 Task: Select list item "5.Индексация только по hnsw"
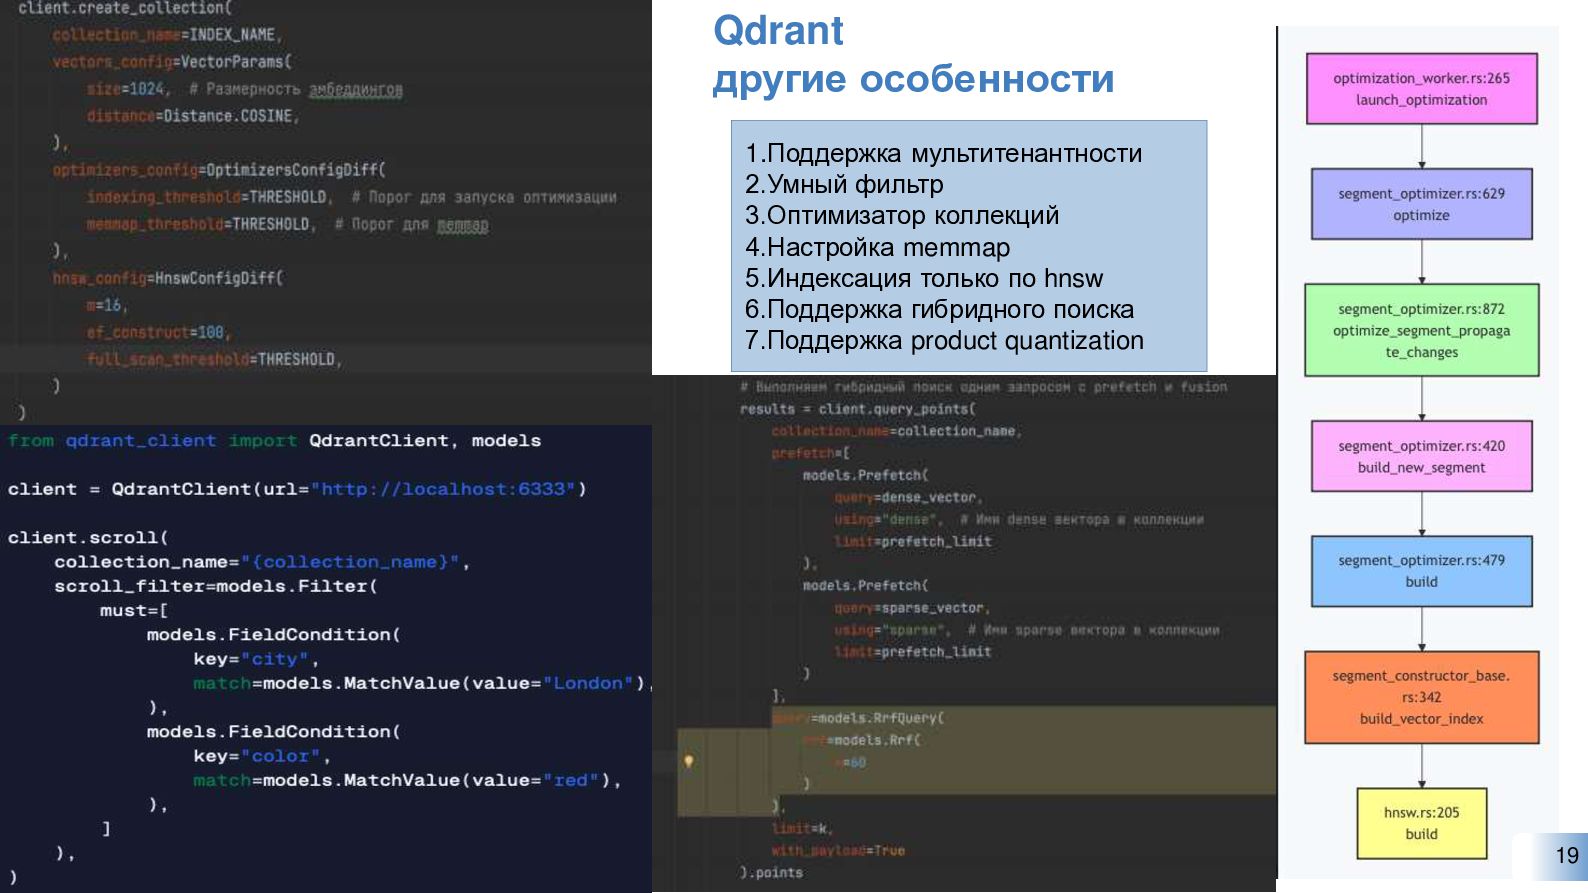point(923,278)
